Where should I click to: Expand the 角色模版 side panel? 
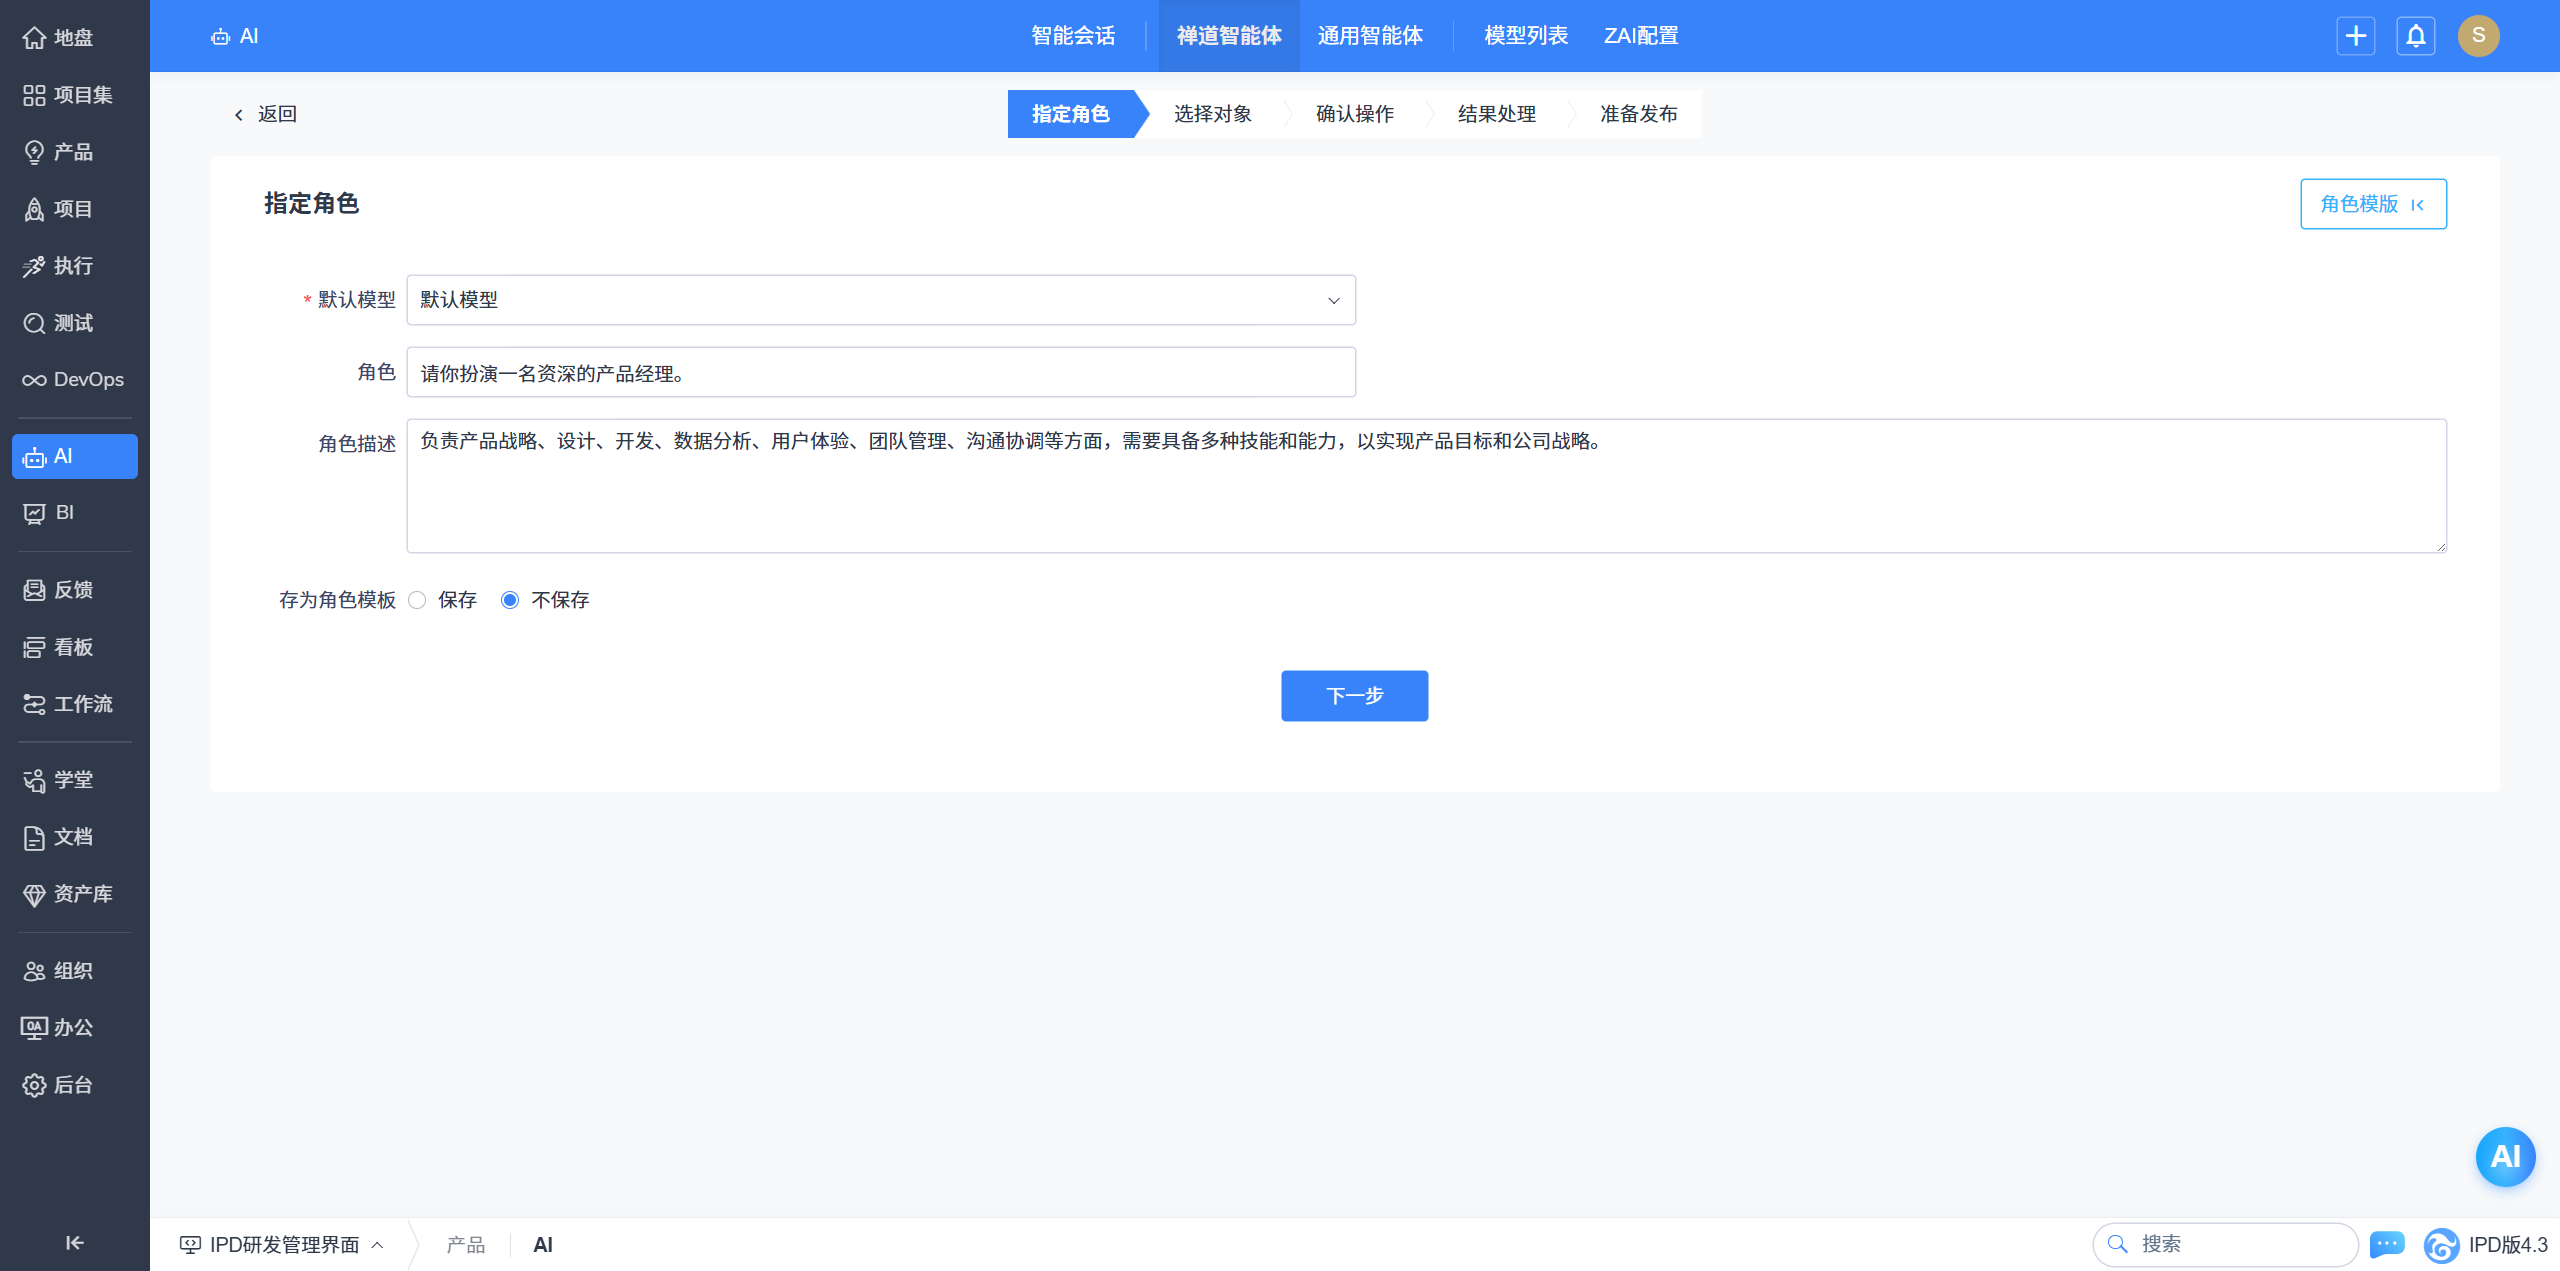point(2372,204)
